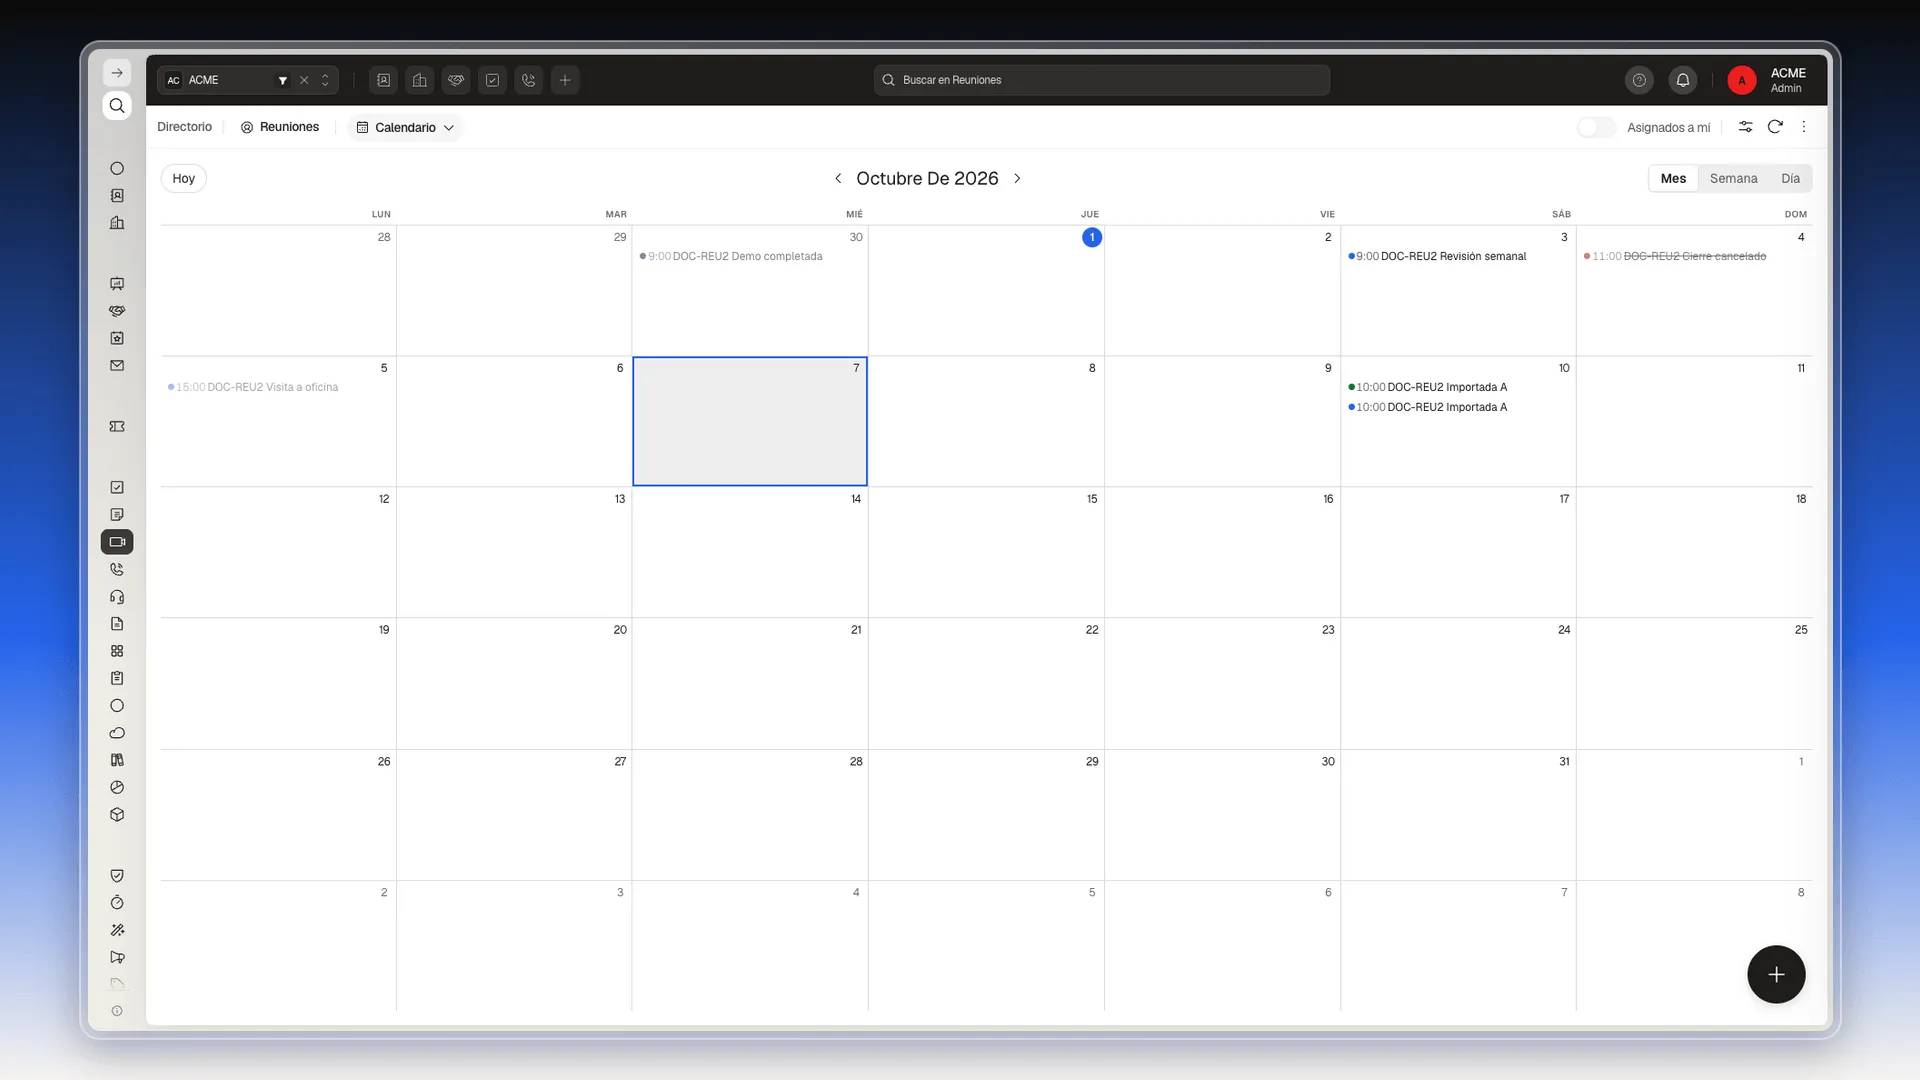Screen dimensions: 1920x1080
Task: Open the help question mark icon
Action: (1639, 80)
